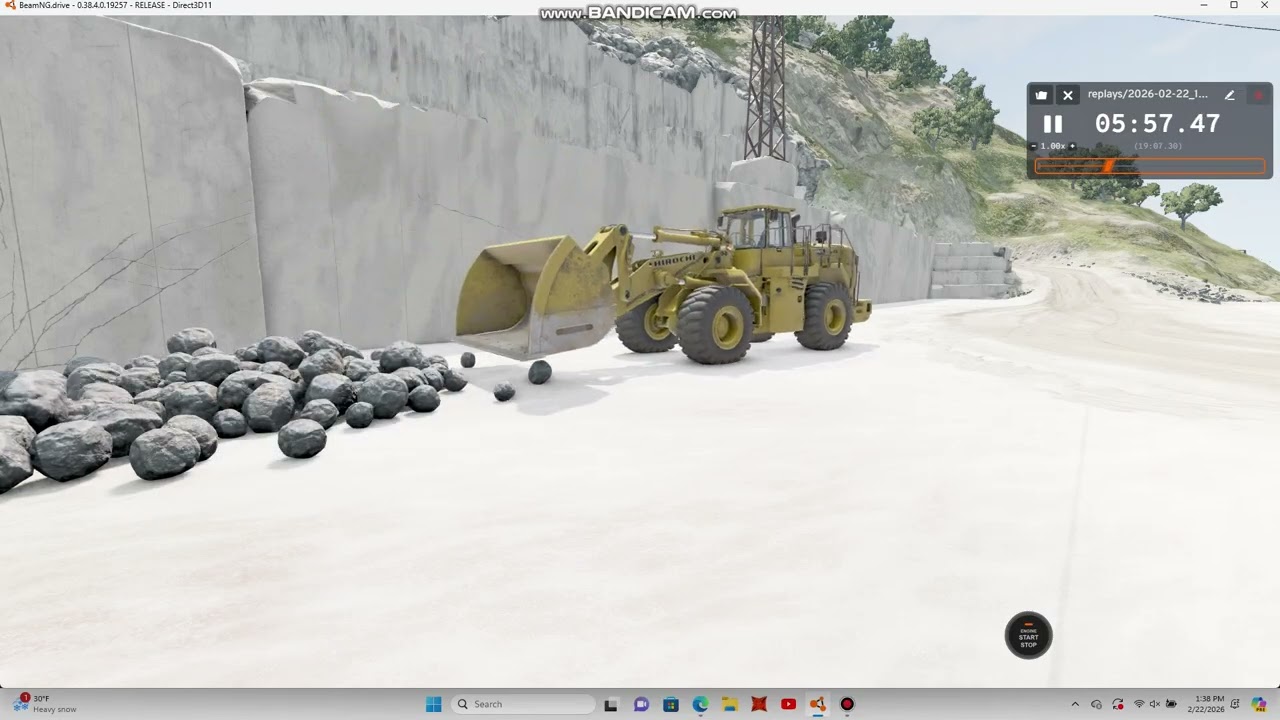
Task: Seek on the orange replay progress bar
Action: click(1150, 167)
